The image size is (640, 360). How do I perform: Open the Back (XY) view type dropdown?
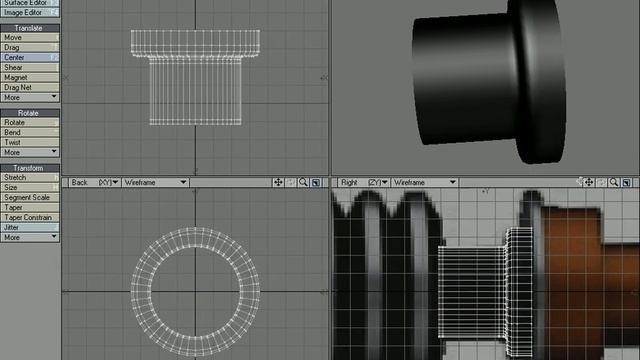coord(94,182)
